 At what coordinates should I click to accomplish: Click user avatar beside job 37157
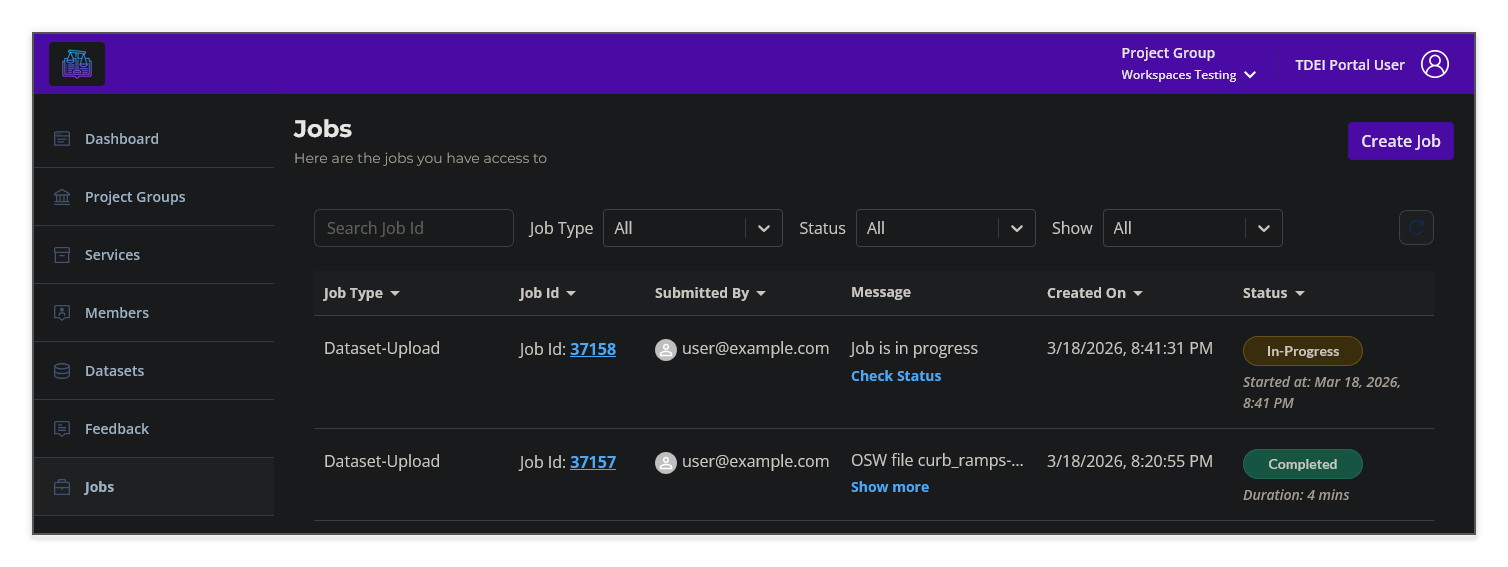click(x=666, y=463)
